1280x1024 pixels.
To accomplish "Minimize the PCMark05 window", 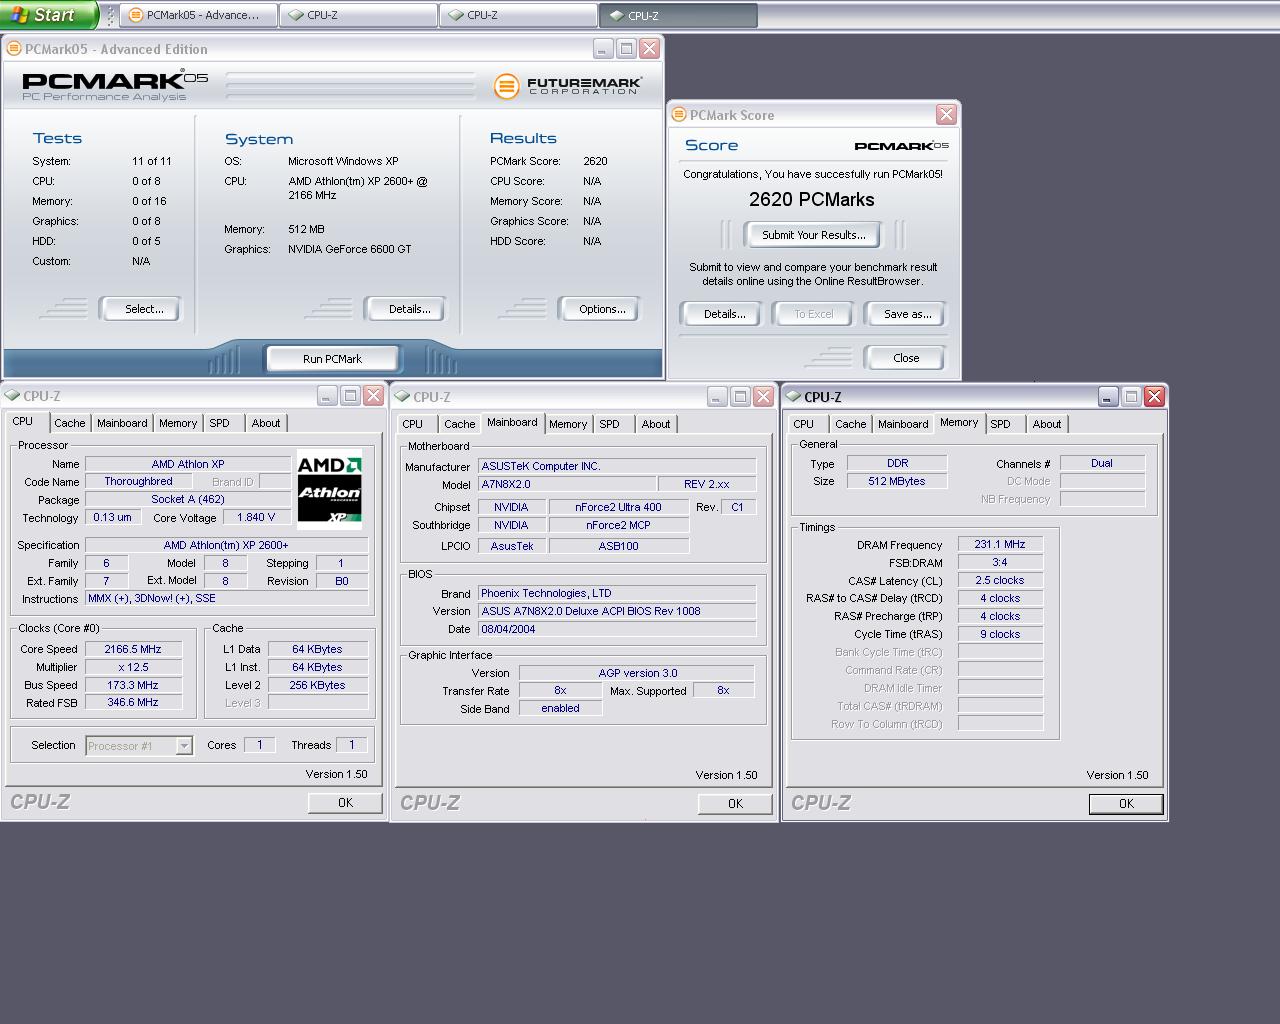I will (603, 48).
